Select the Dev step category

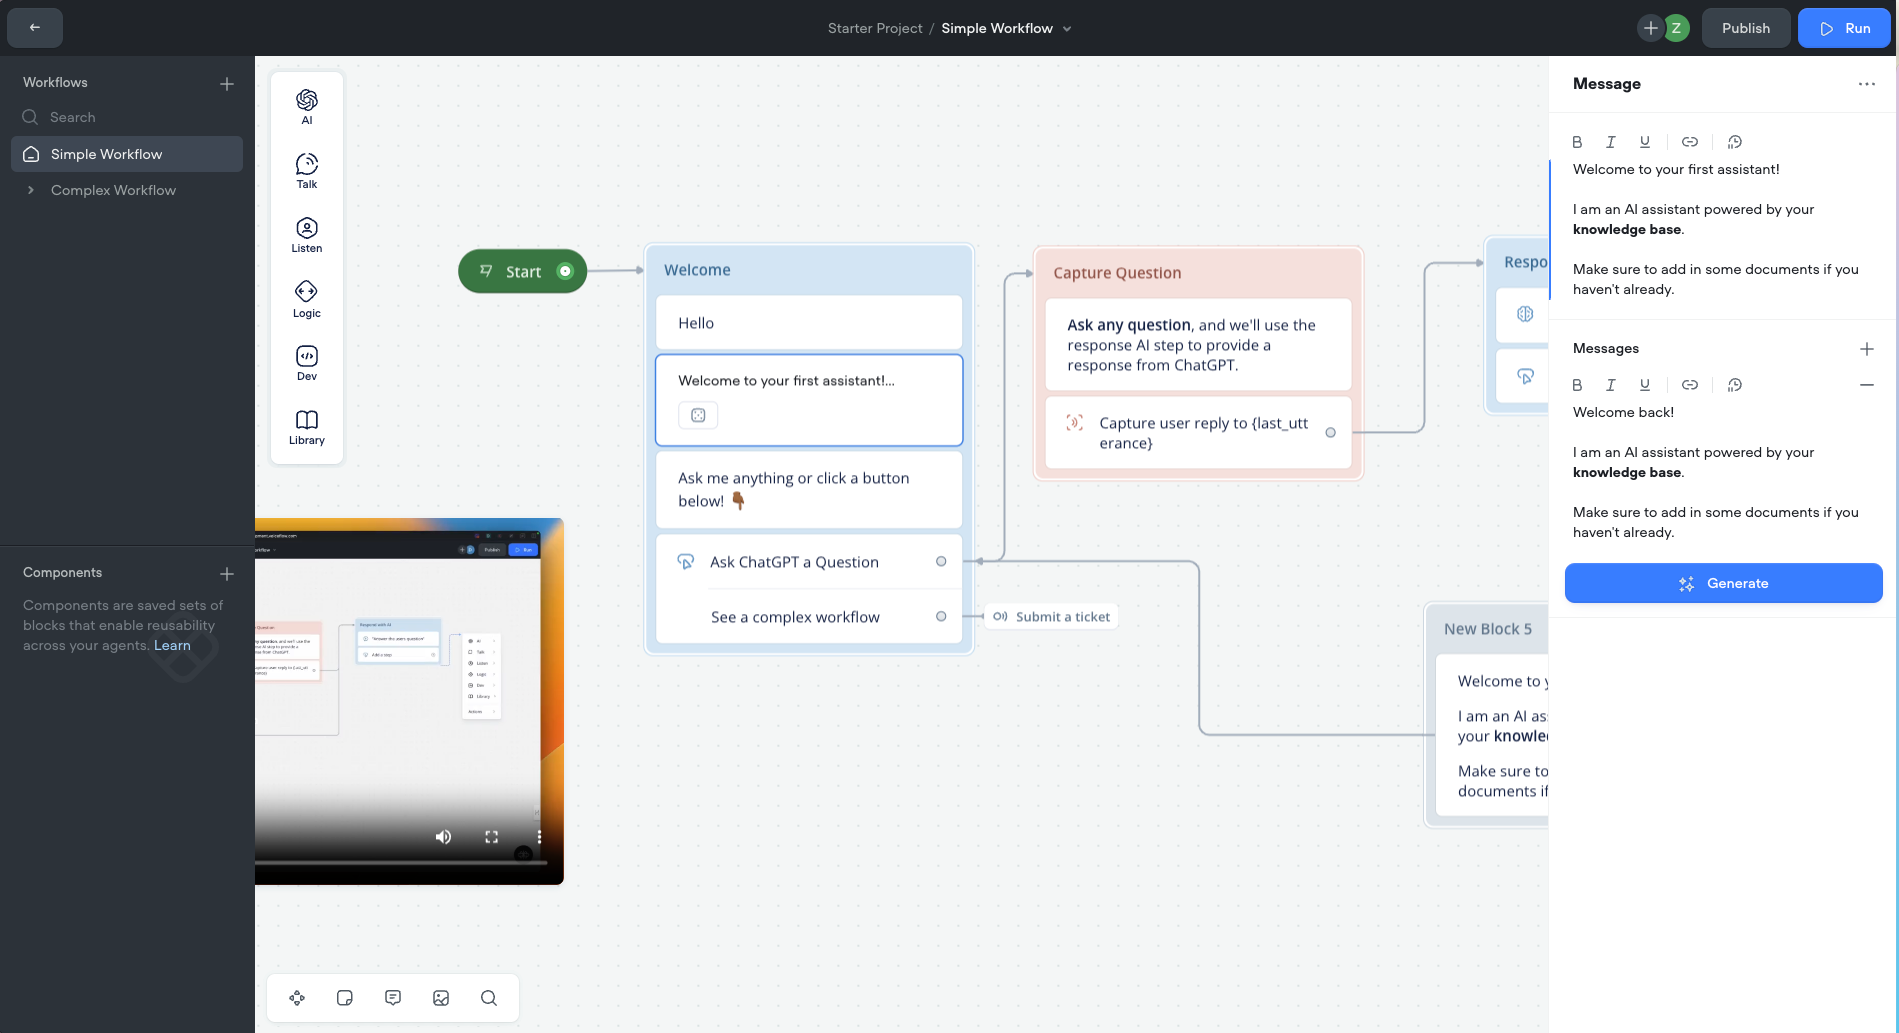click(x=306, y=361)
